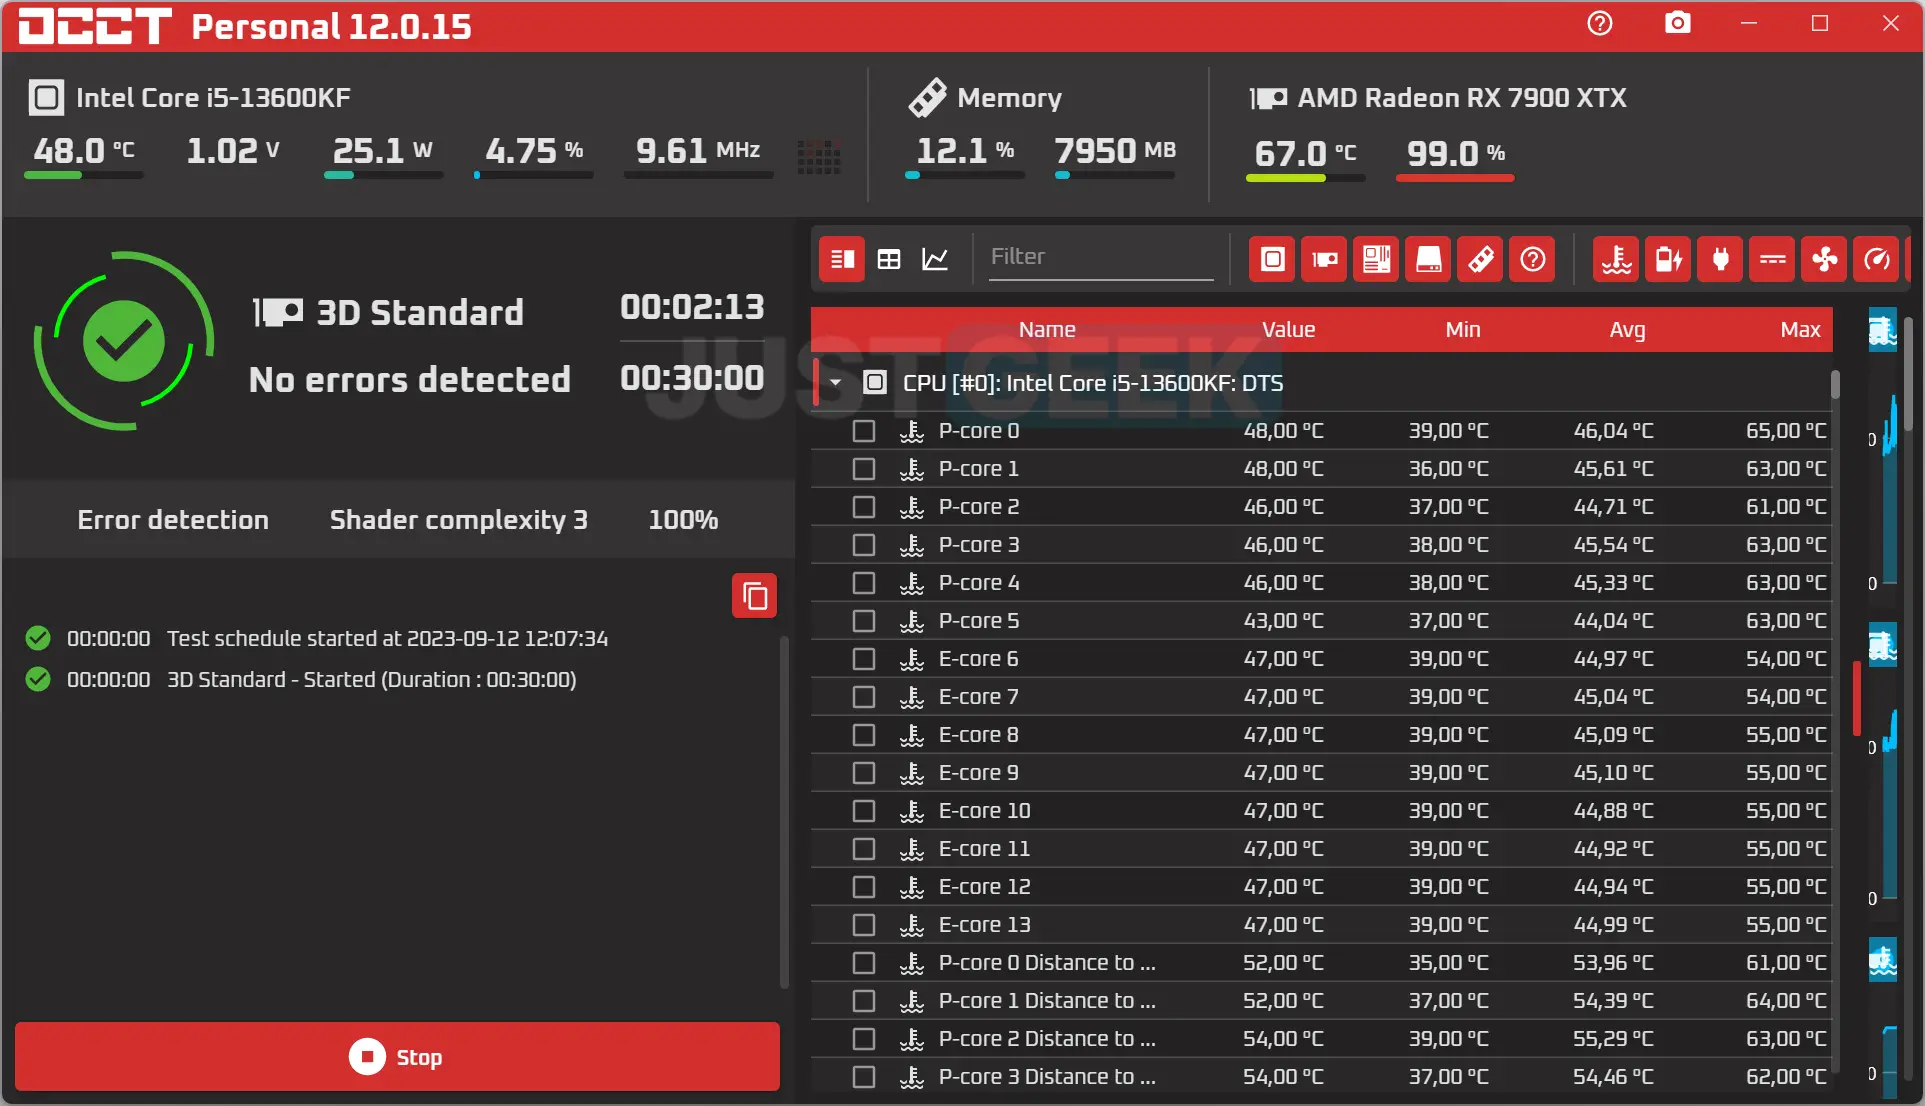Toggle the unknown sensors filter
This screenshot has width=1925, height=1106.
(1532, 260)
